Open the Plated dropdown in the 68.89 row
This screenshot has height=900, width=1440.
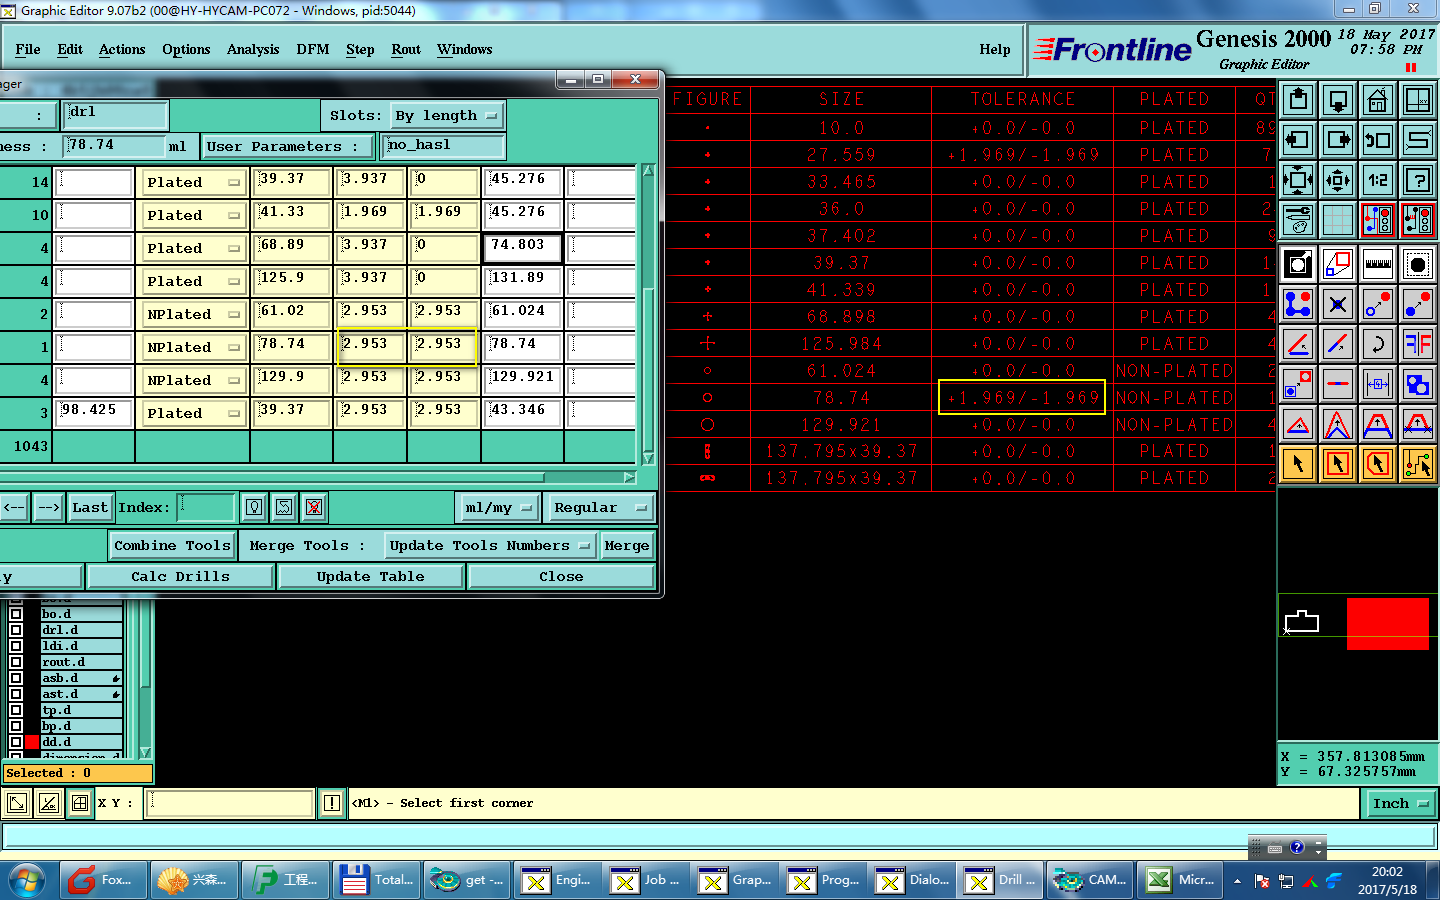pos(193,248)
